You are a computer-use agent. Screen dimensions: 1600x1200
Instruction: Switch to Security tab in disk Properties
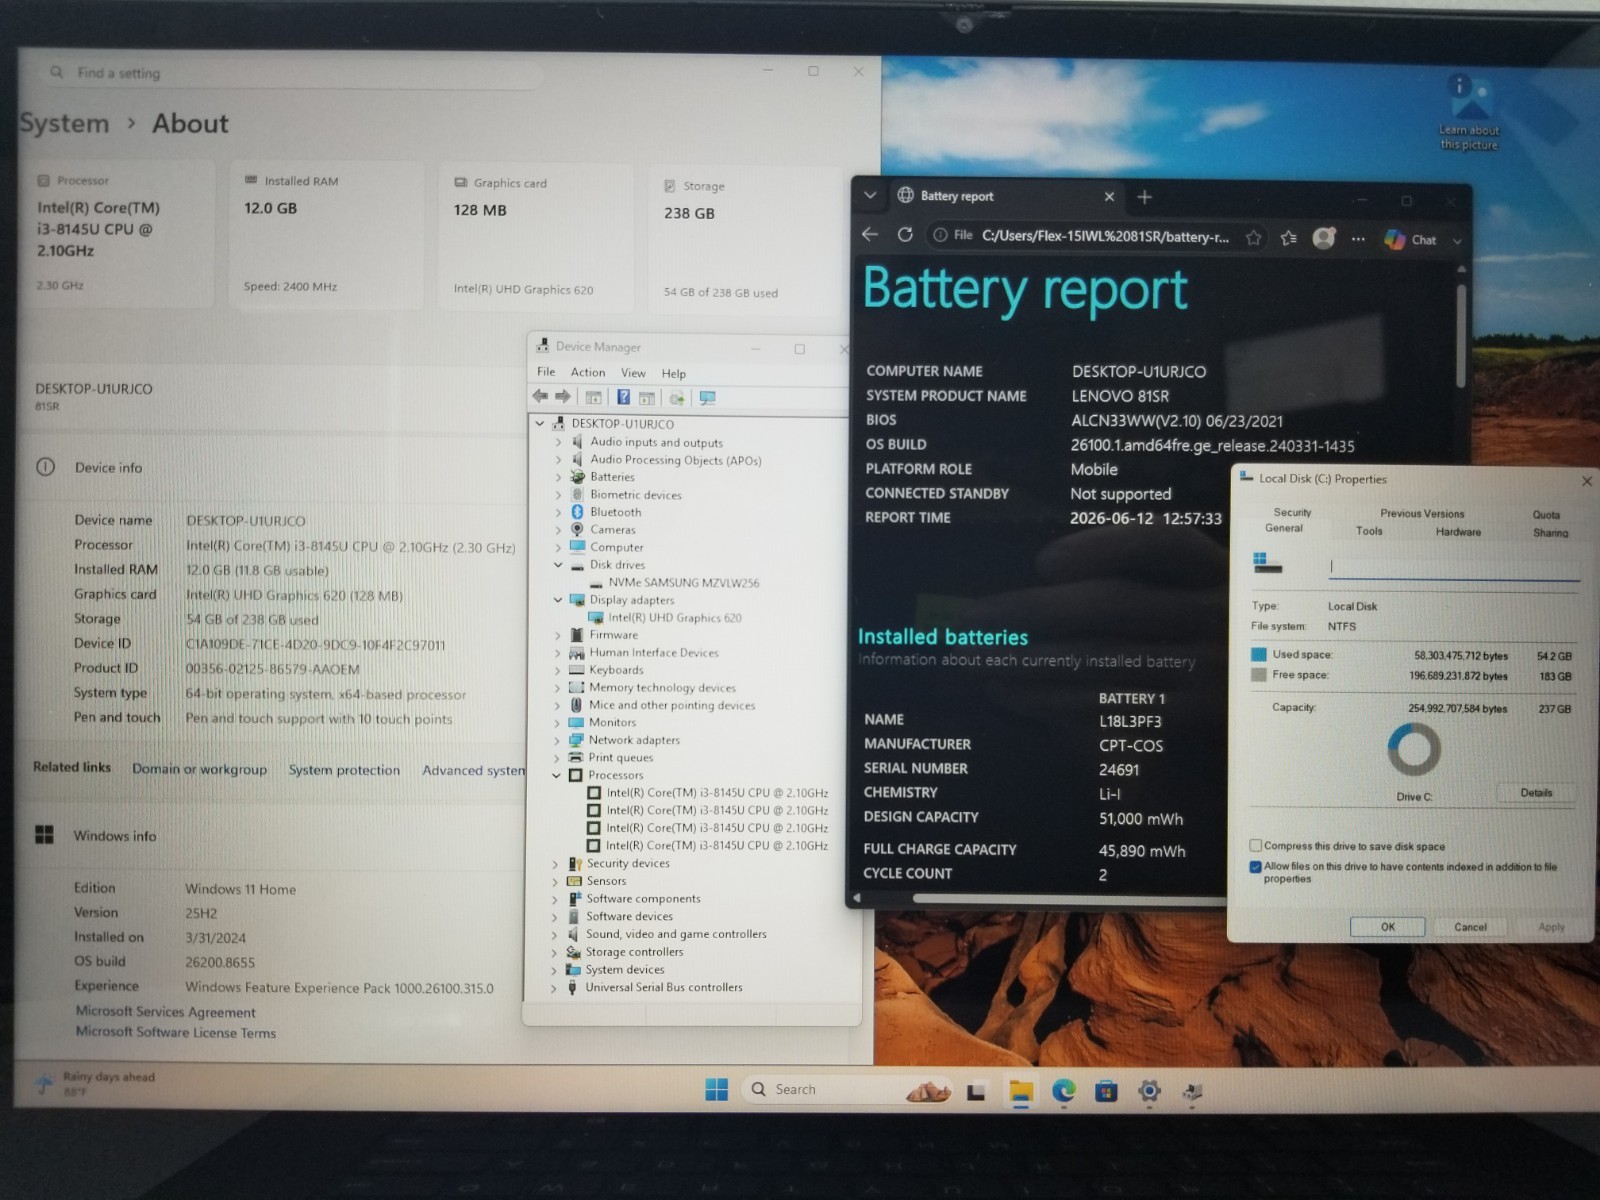(1292, 512)
